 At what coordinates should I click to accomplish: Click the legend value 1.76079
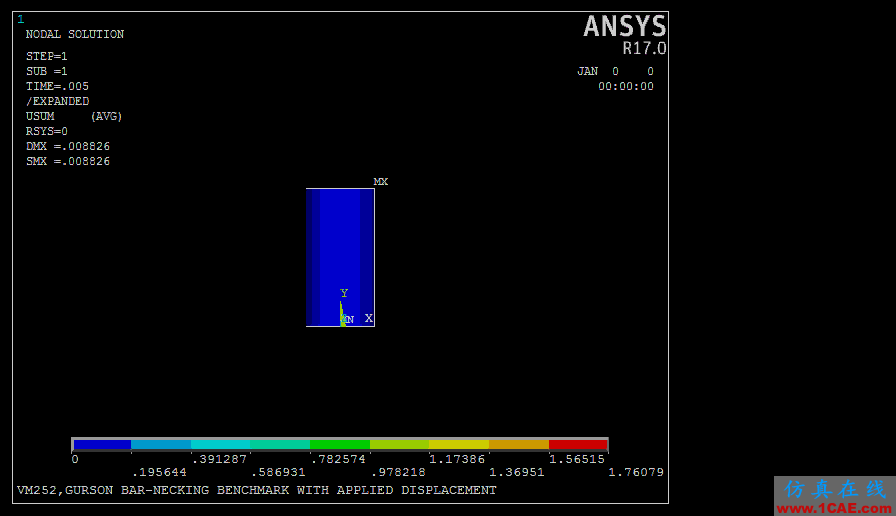[x=636, y=473]
